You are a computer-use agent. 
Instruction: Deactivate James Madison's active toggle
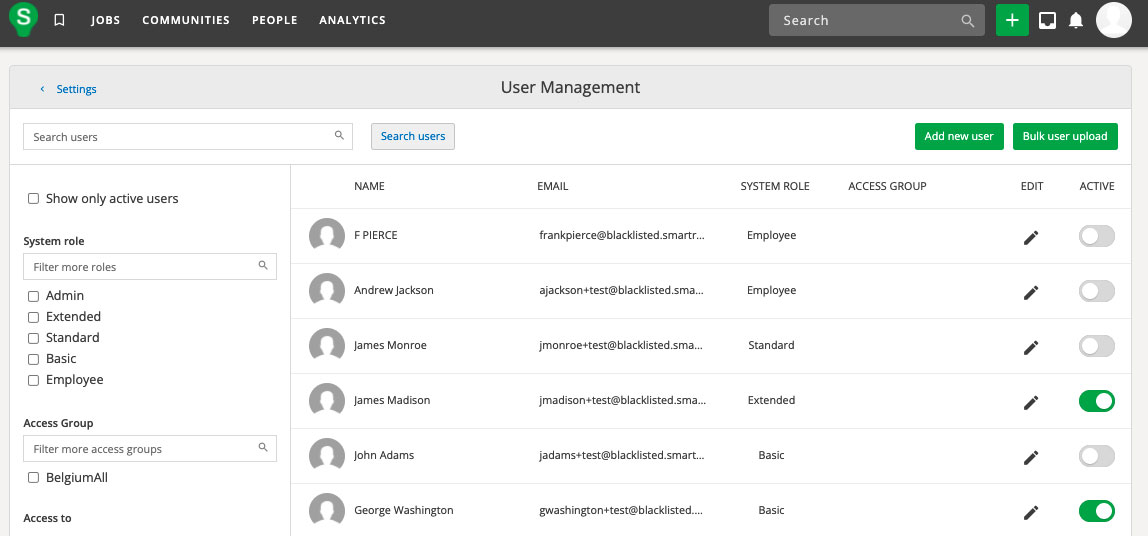[x=1096, y=401]
